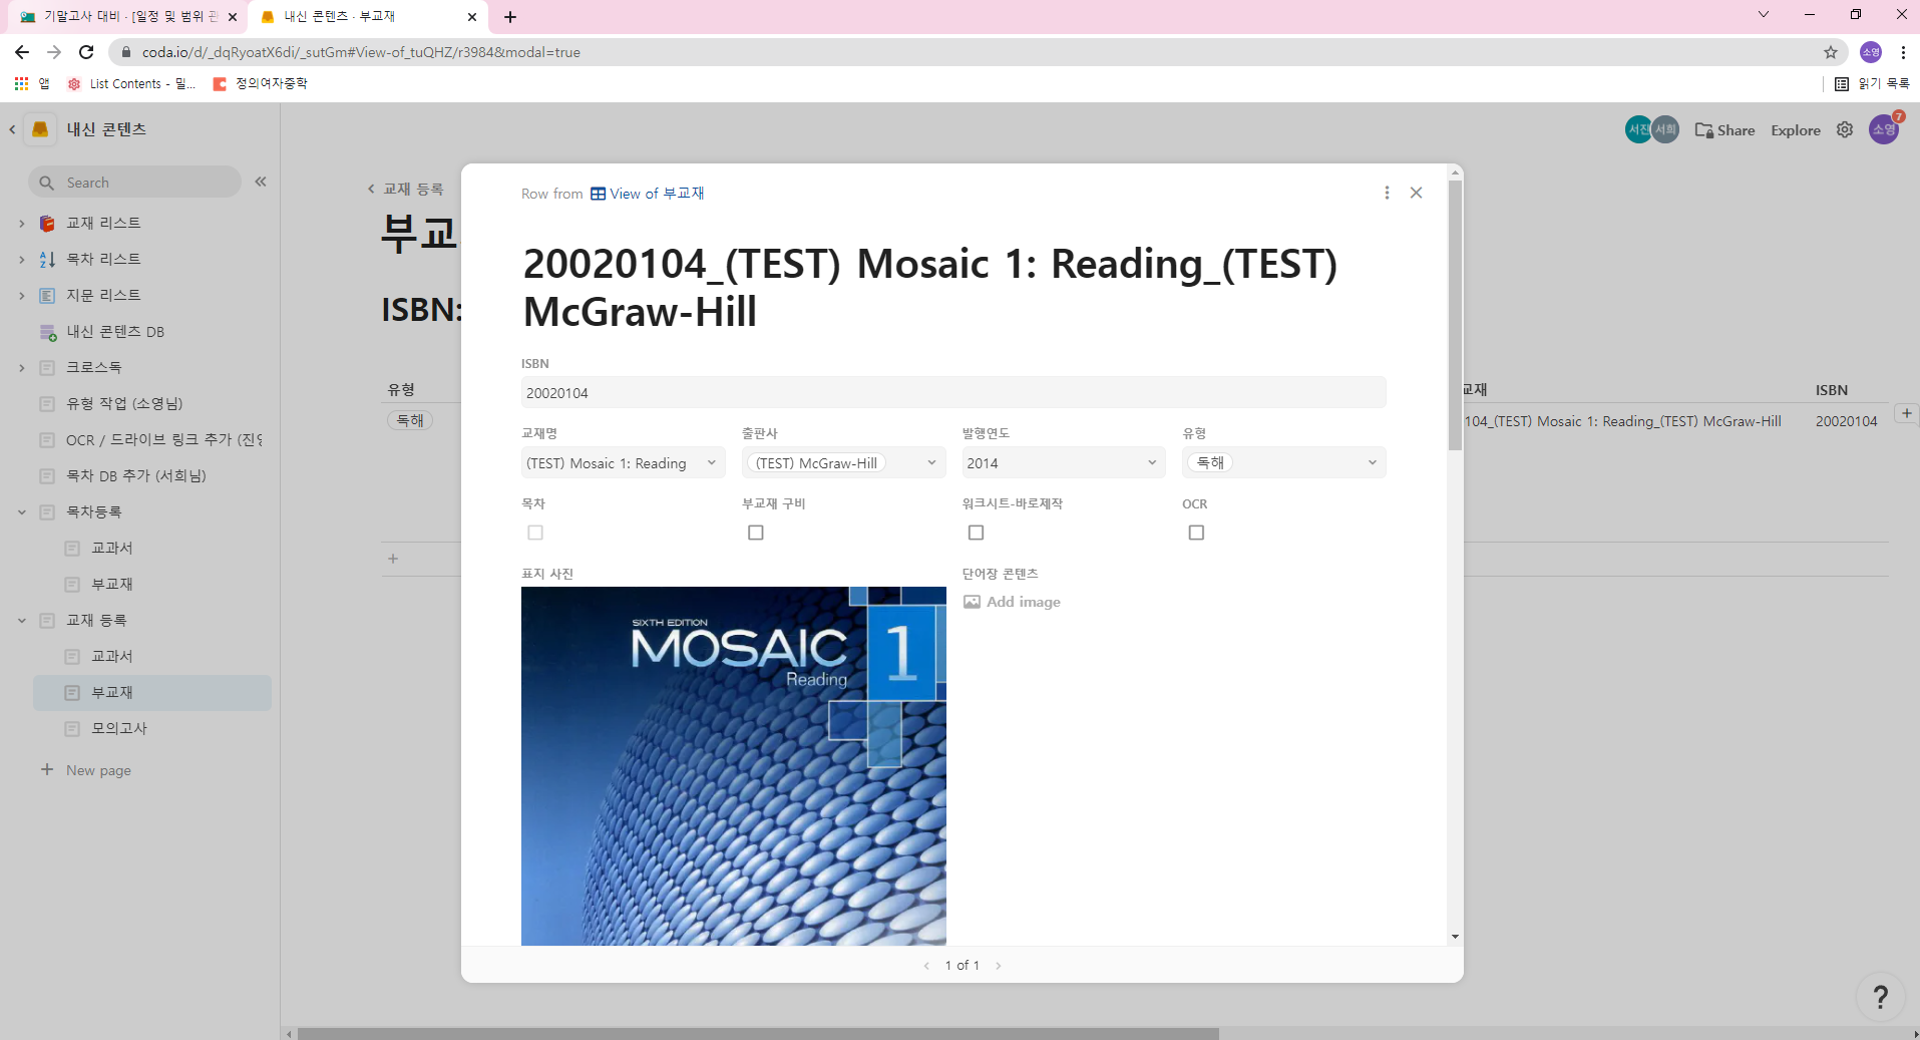
Task: Click the ISBN input field
Action: (x=954, y=393)
